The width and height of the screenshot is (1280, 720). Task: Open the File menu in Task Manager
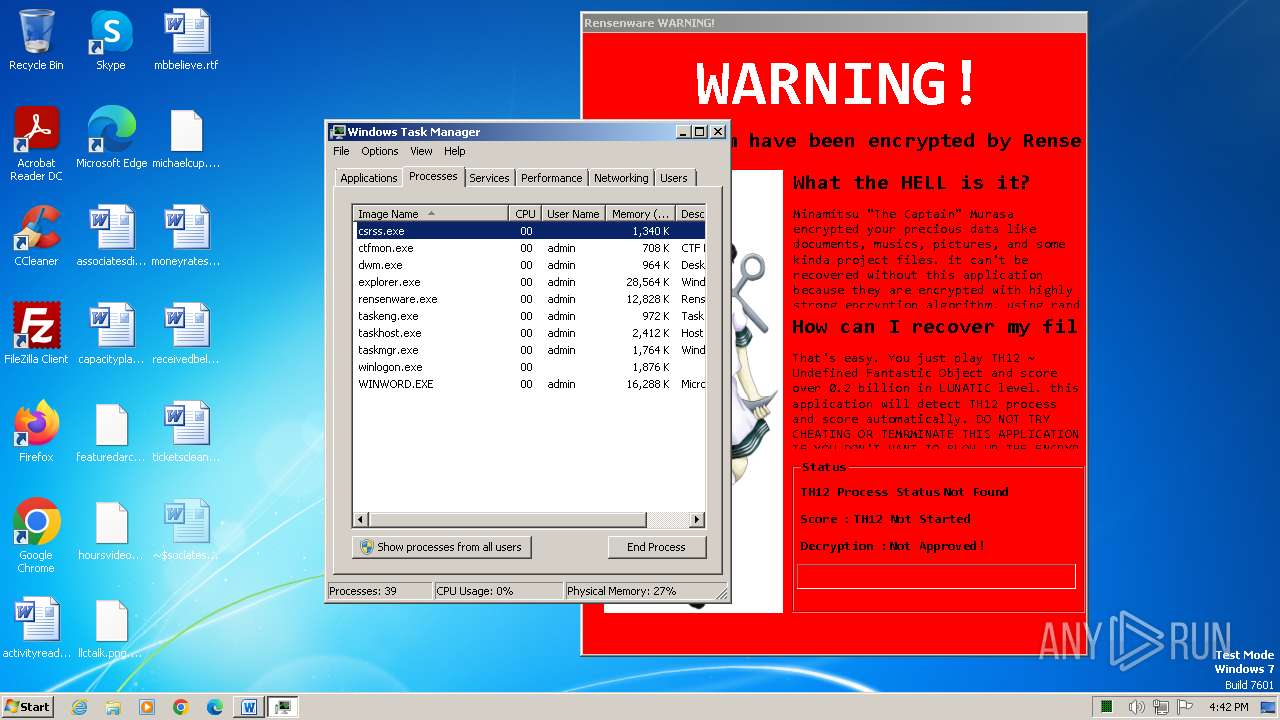[x=341, y=151]
